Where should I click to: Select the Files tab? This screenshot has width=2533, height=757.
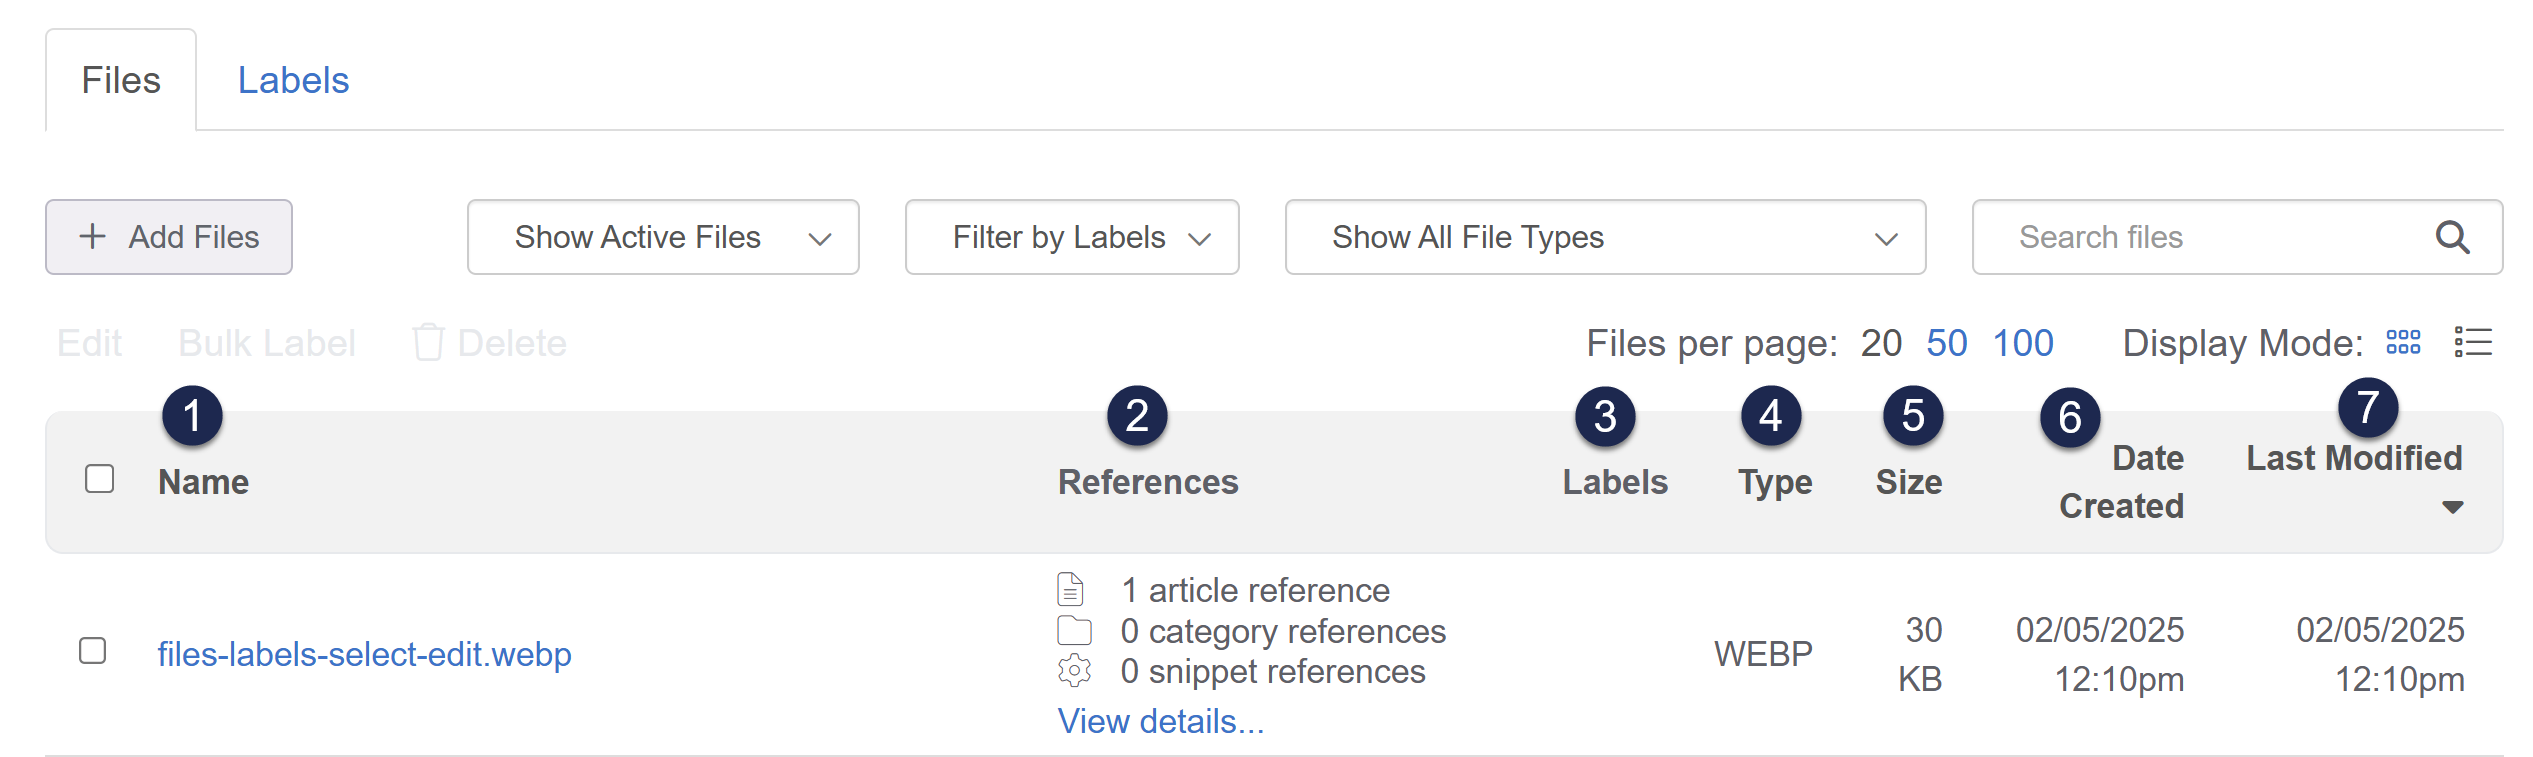coord(121,80)
